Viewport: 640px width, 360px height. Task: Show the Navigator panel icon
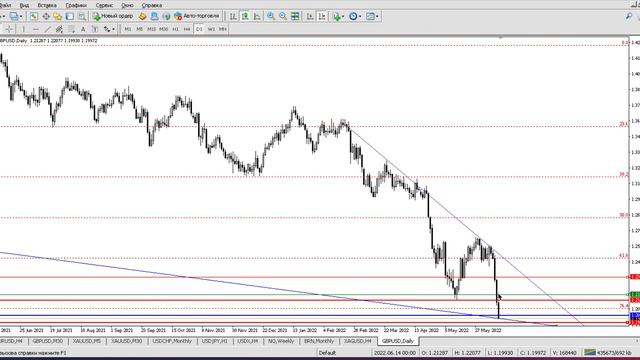point(58,16)
